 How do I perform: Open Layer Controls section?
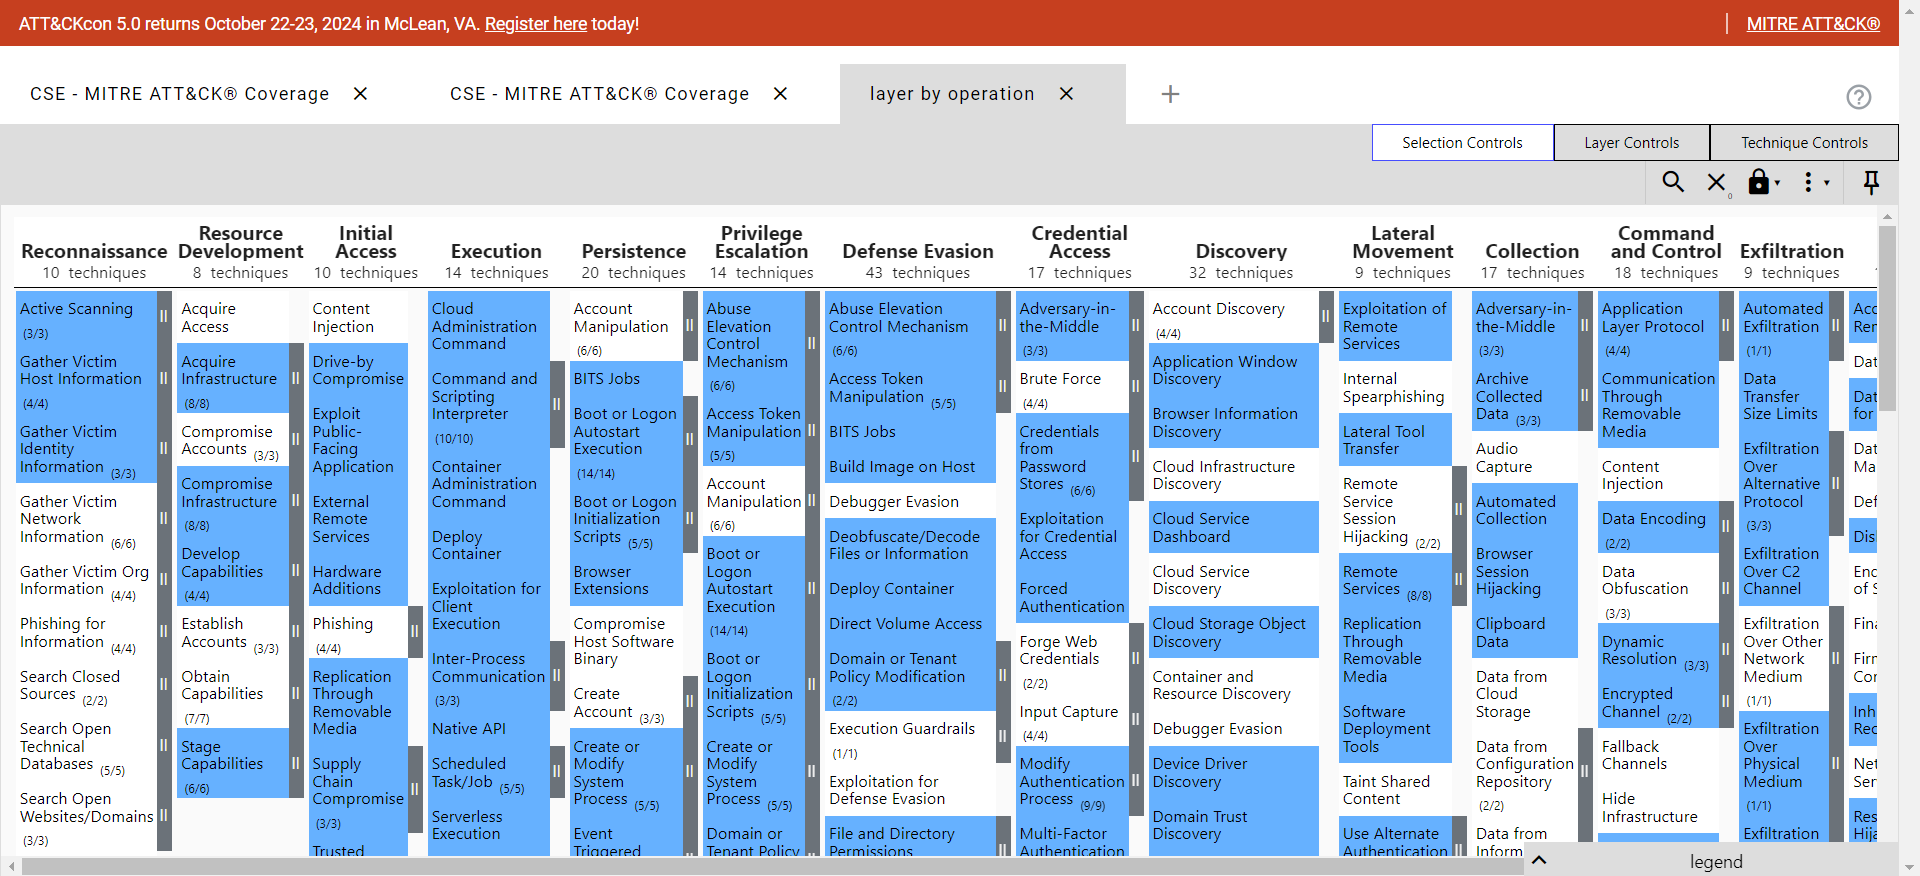coord(1632,143)
